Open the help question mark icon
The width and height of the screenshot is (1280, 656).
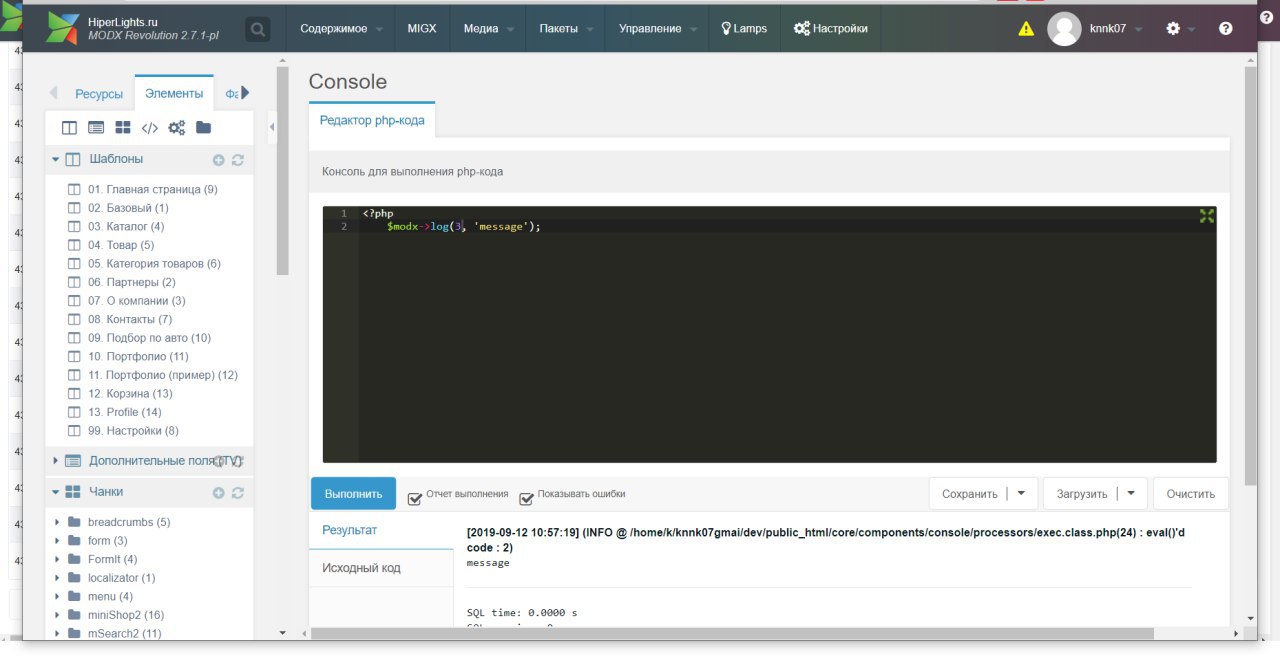coord(1225,29)
